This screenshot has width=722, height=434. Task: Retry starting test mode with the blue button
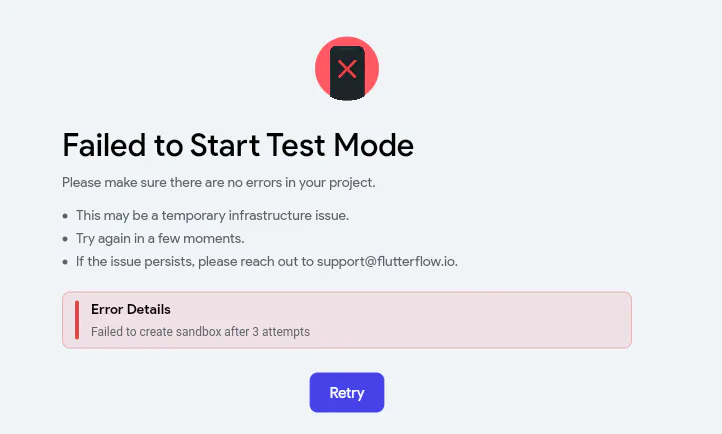click(x=347, y=393)
